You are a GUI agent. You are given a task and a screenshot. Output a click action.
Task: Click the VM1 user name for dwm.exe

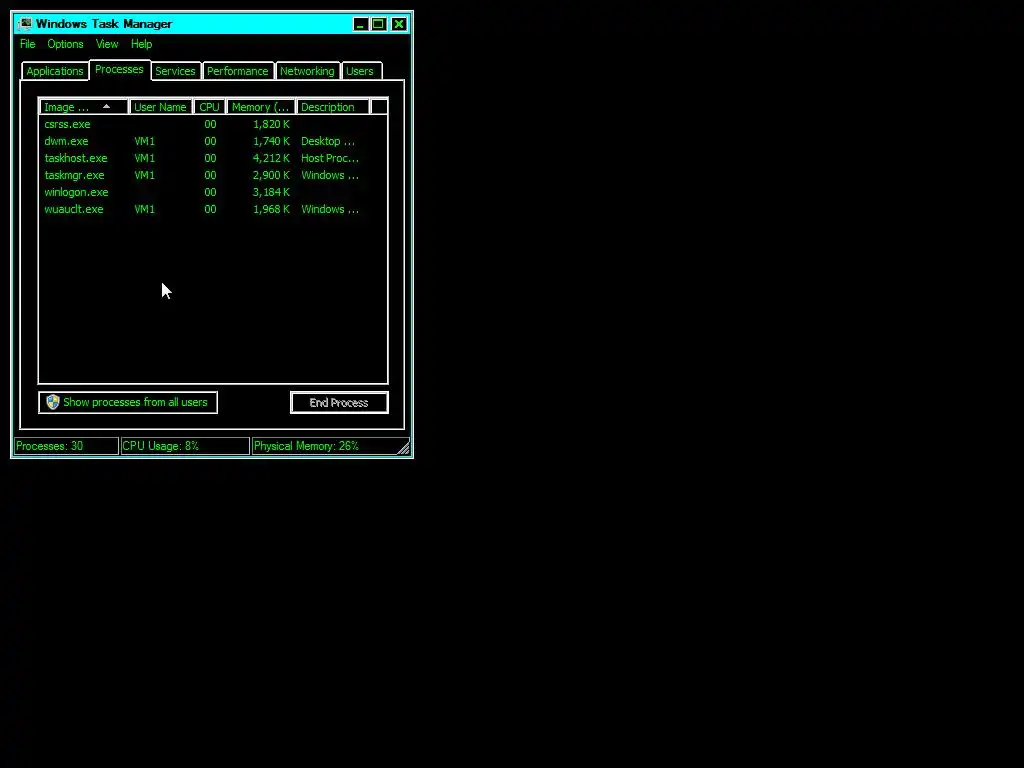pyautogui.click(x=144, y=141)
